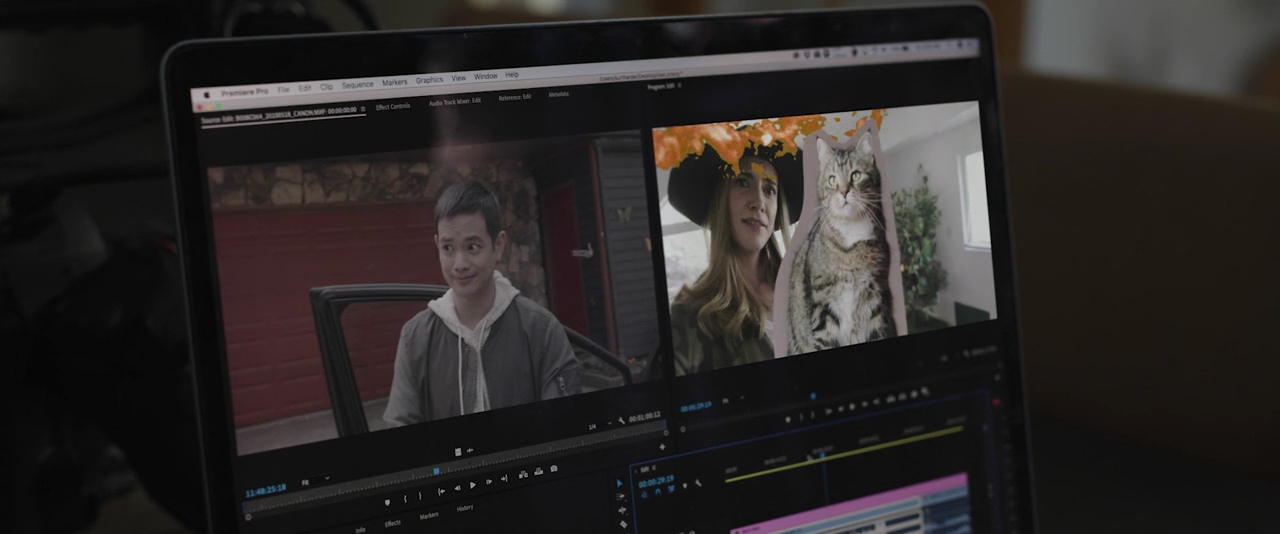Click the Comparison View icon in the Program monitor

coord(925,391)
